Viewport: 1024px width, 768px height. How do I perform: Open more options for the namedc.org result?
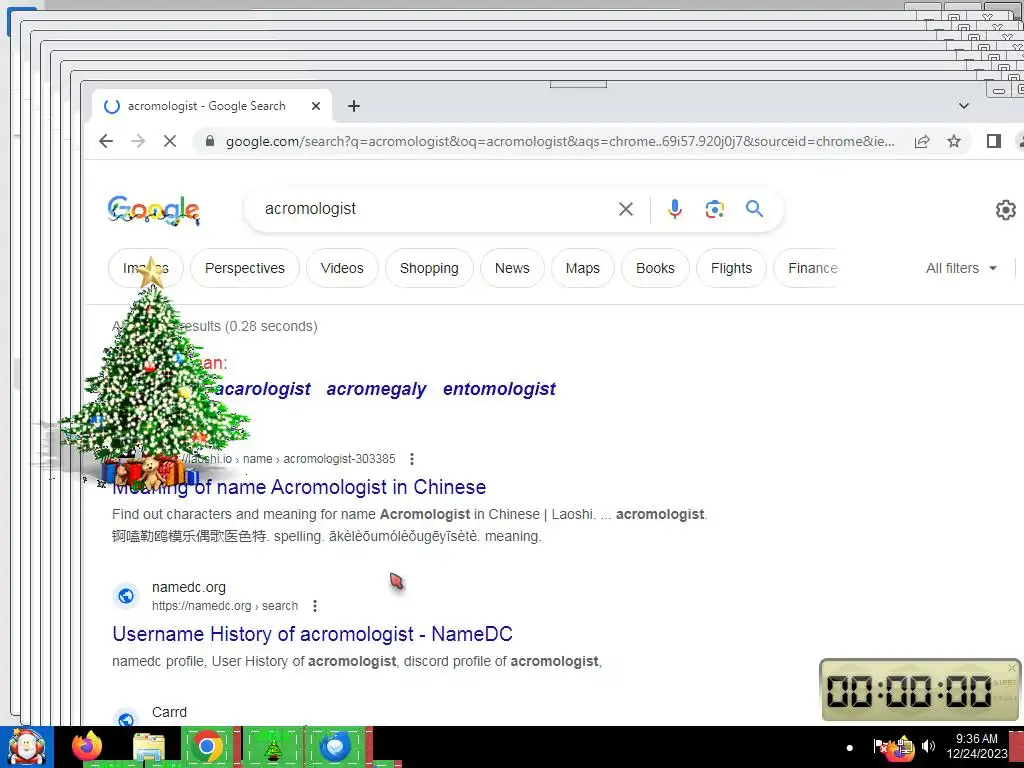click(x=315, y=606)
